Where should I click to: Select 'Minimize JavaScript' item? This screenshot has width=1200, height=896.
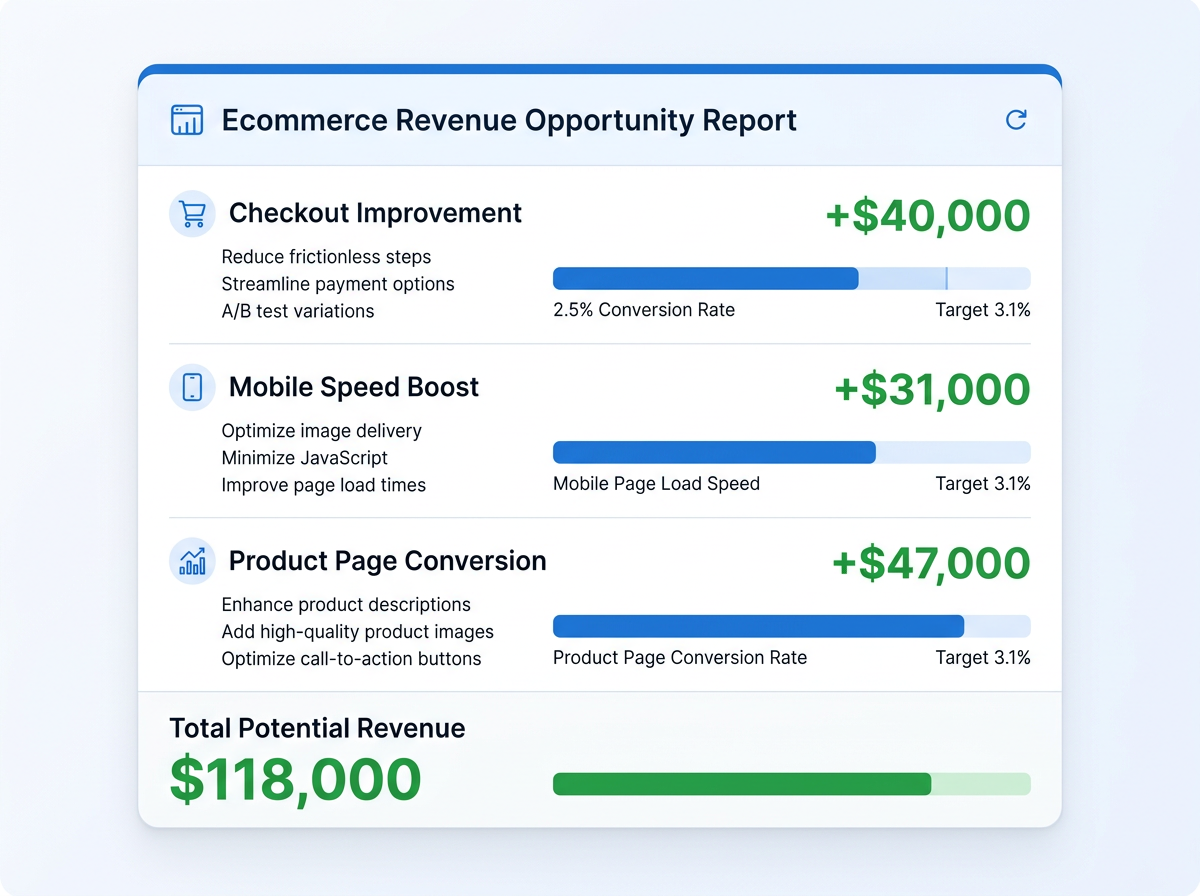pos(305,458)
